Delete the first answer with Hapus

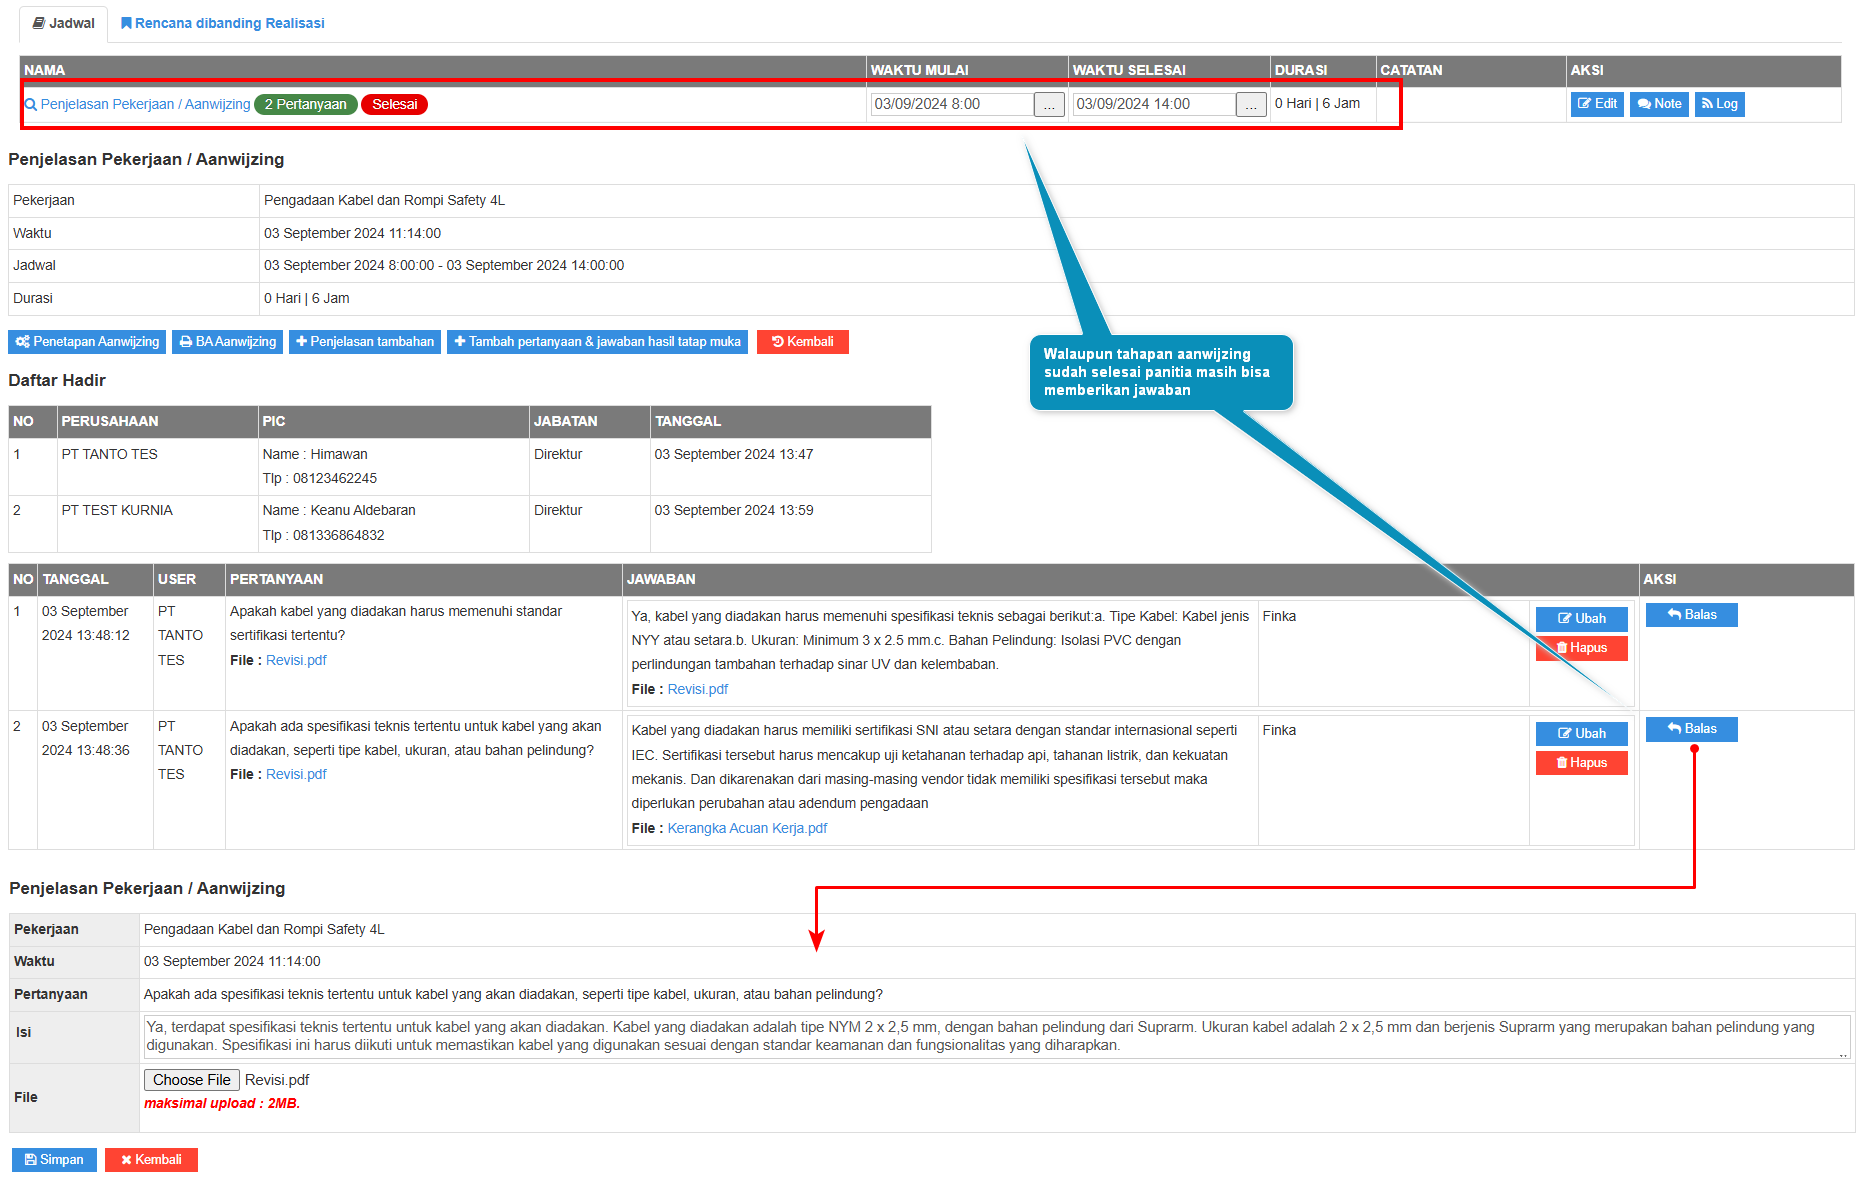click(1582, 648)
